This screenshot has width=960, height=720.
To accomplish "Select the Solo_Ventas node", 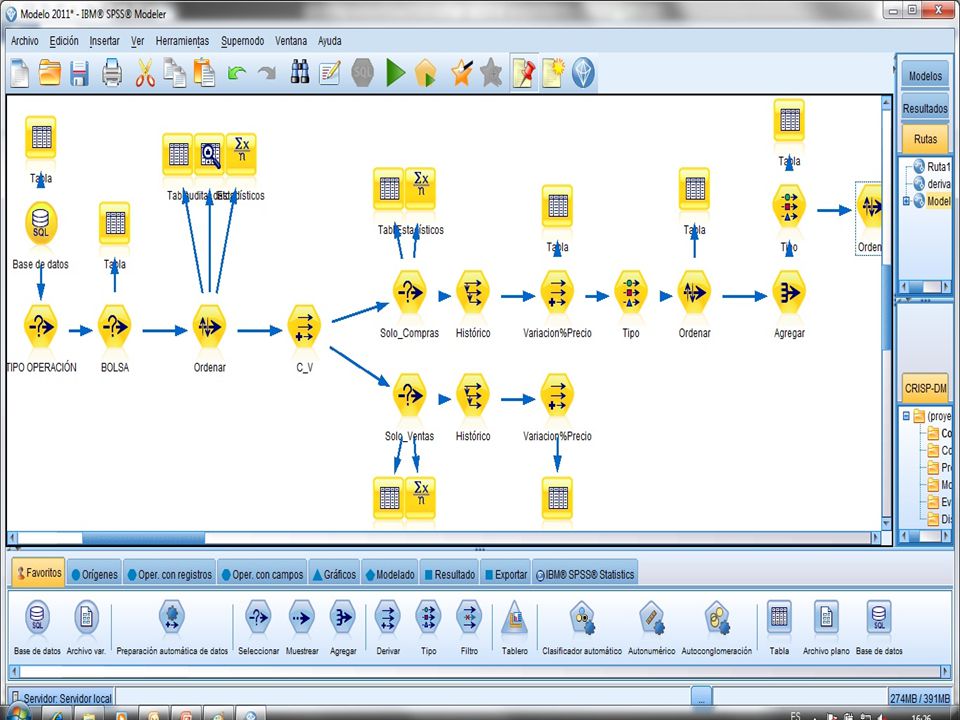I will [x=409, y=396].
